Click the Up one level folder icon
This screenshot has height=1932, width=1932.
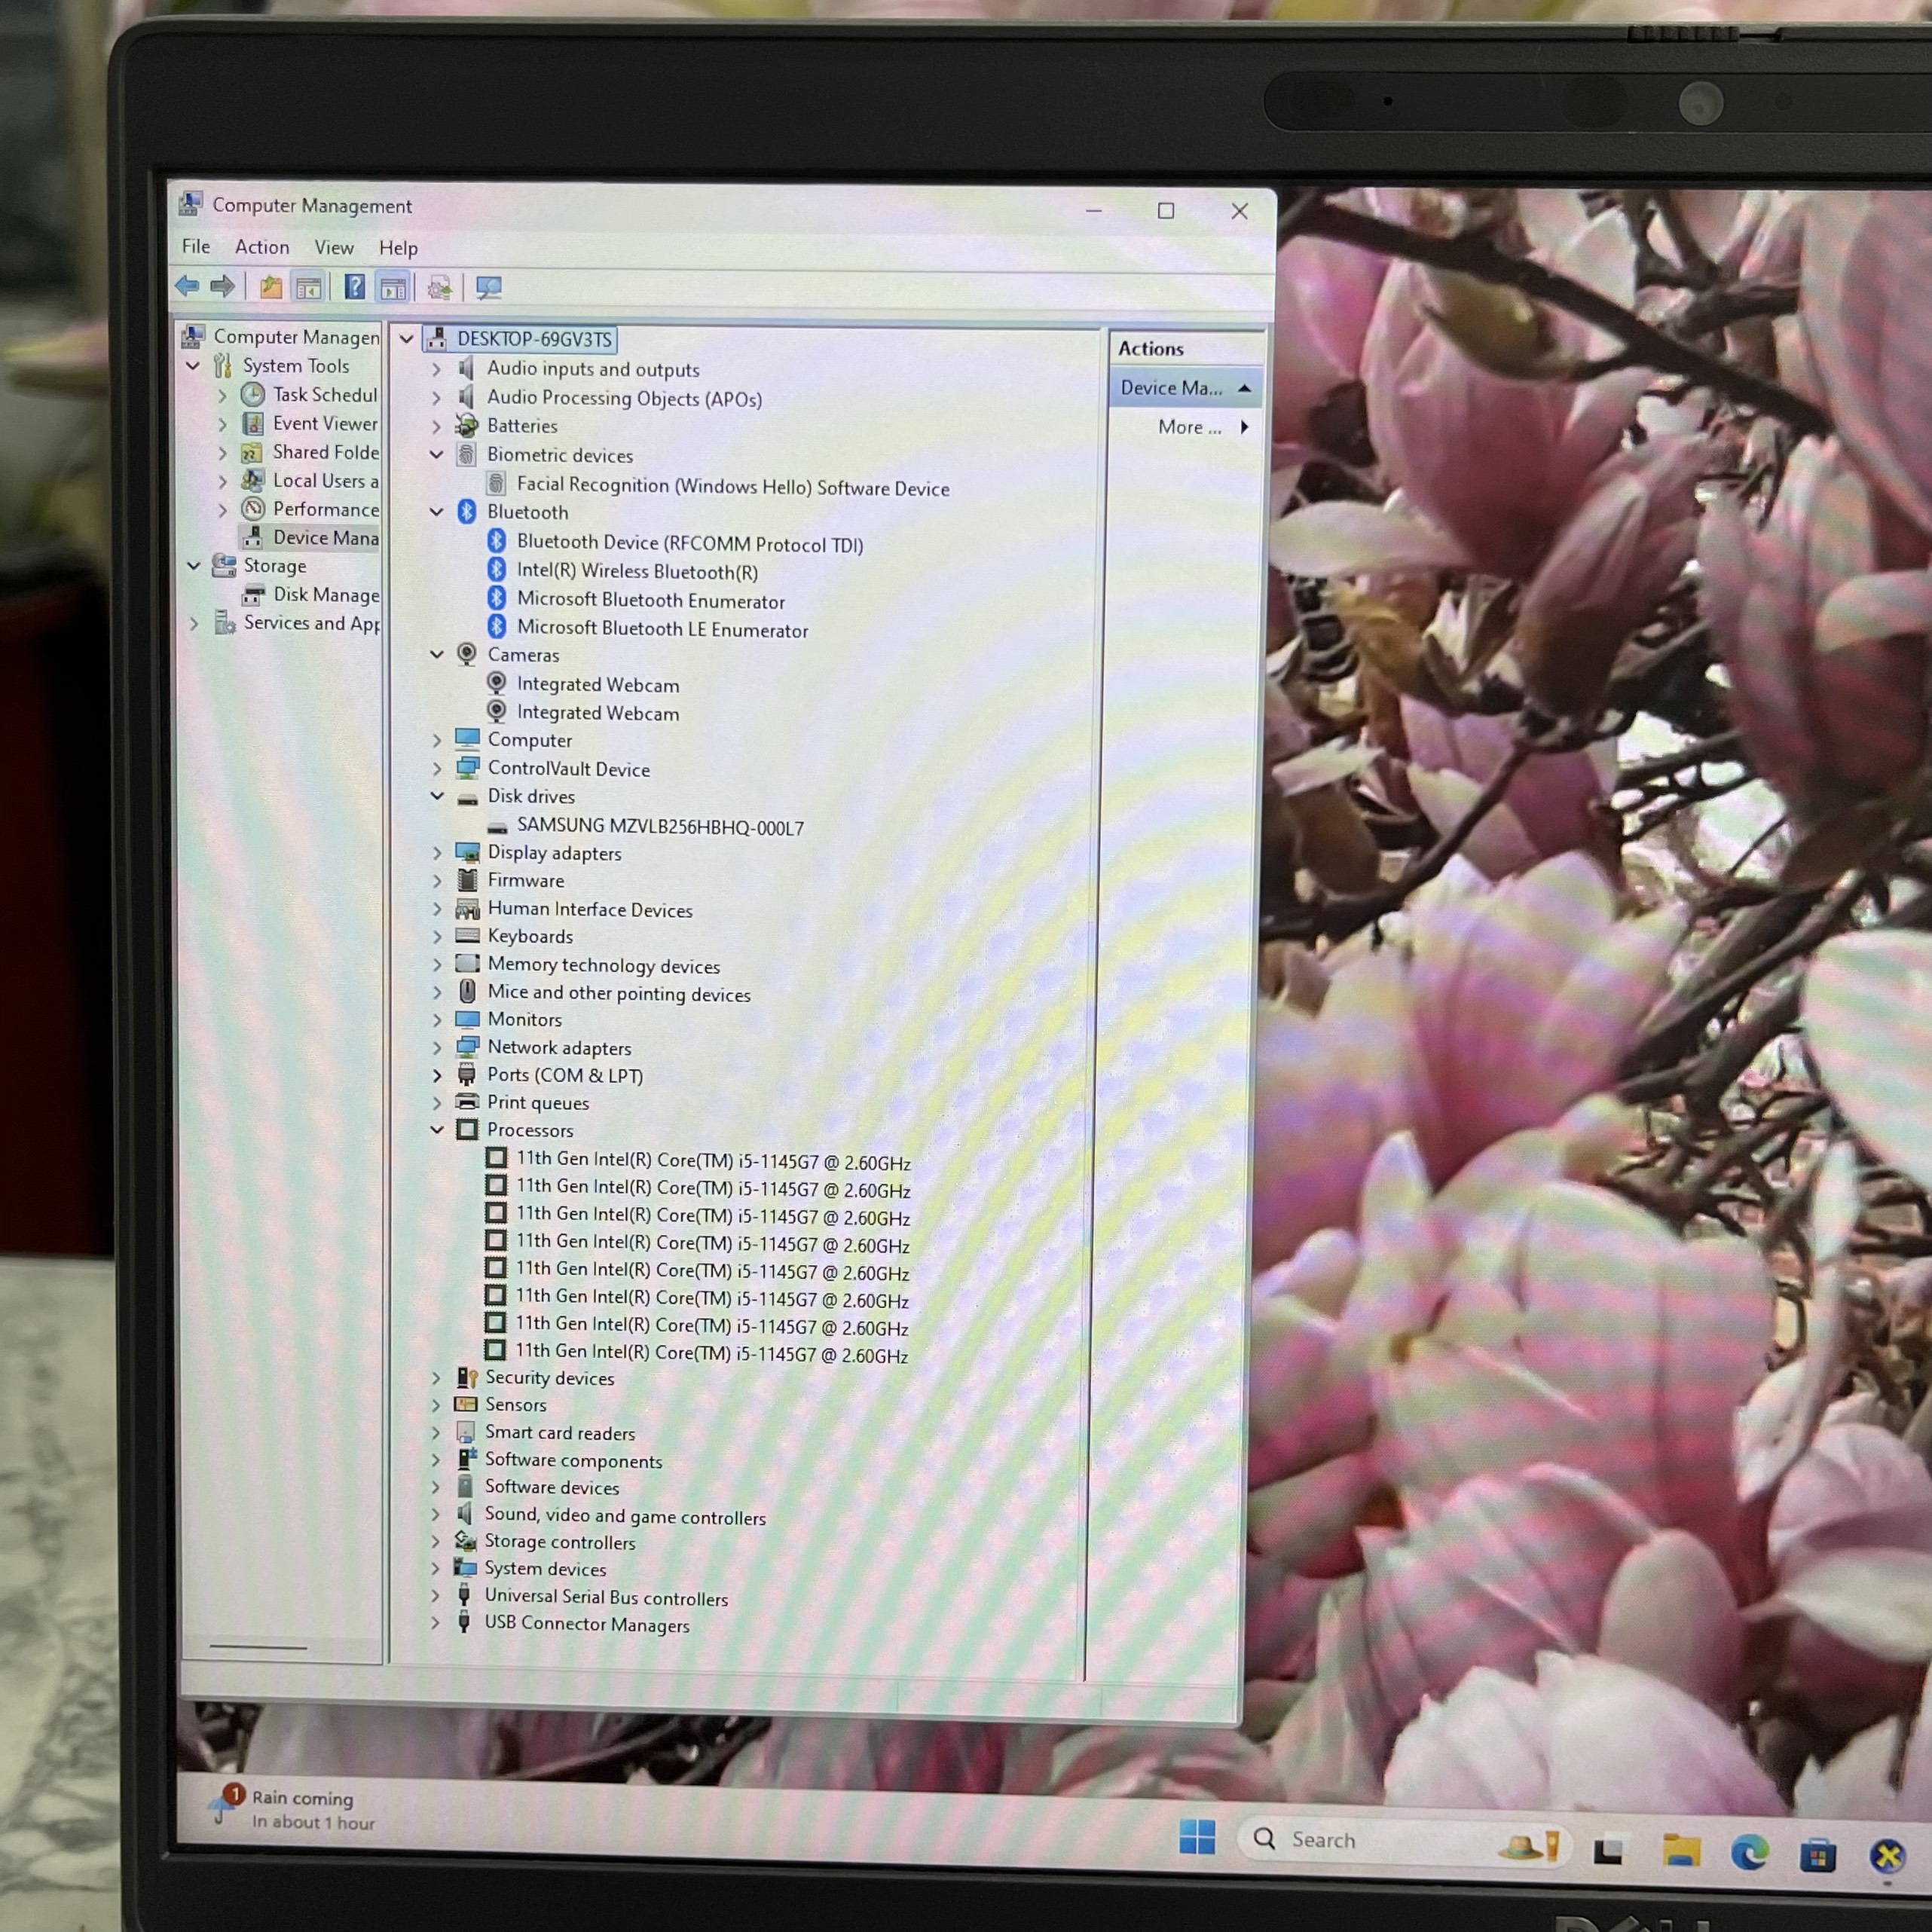271,288
